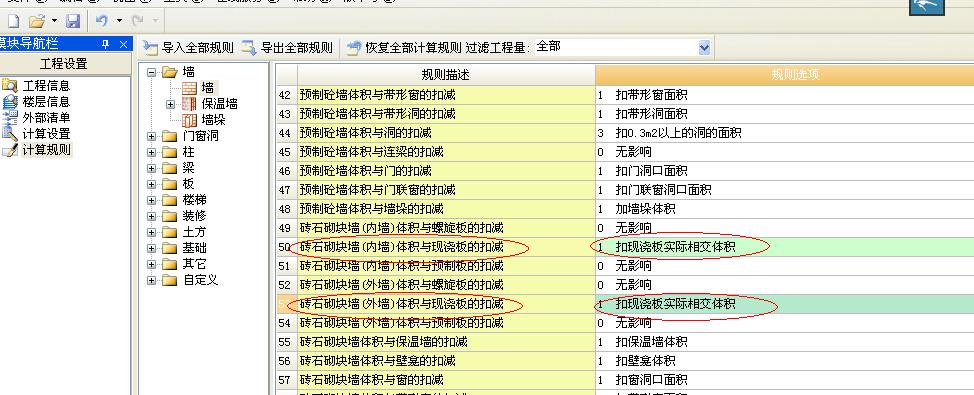
Task: Click the 导入全部规则 import button
Action: click(189, 47)
